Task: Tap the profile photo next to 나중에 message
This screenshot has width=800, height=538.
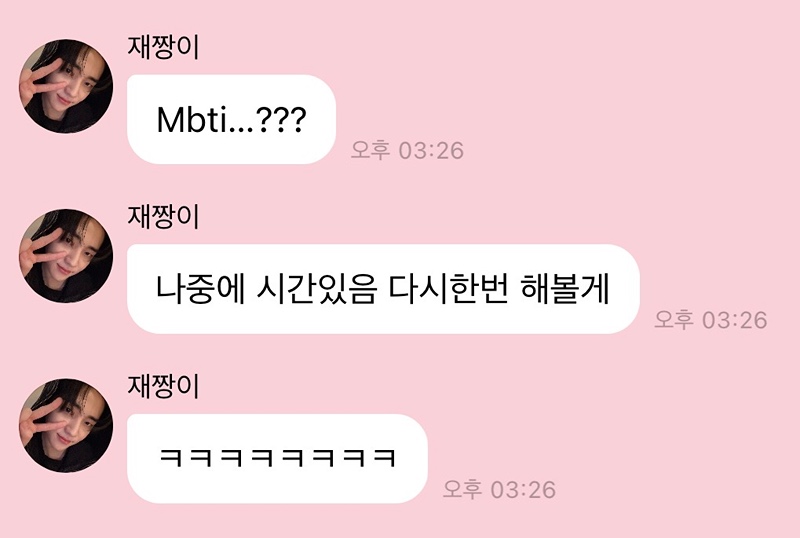Action: pyautogui.click(x=66, y=256)
